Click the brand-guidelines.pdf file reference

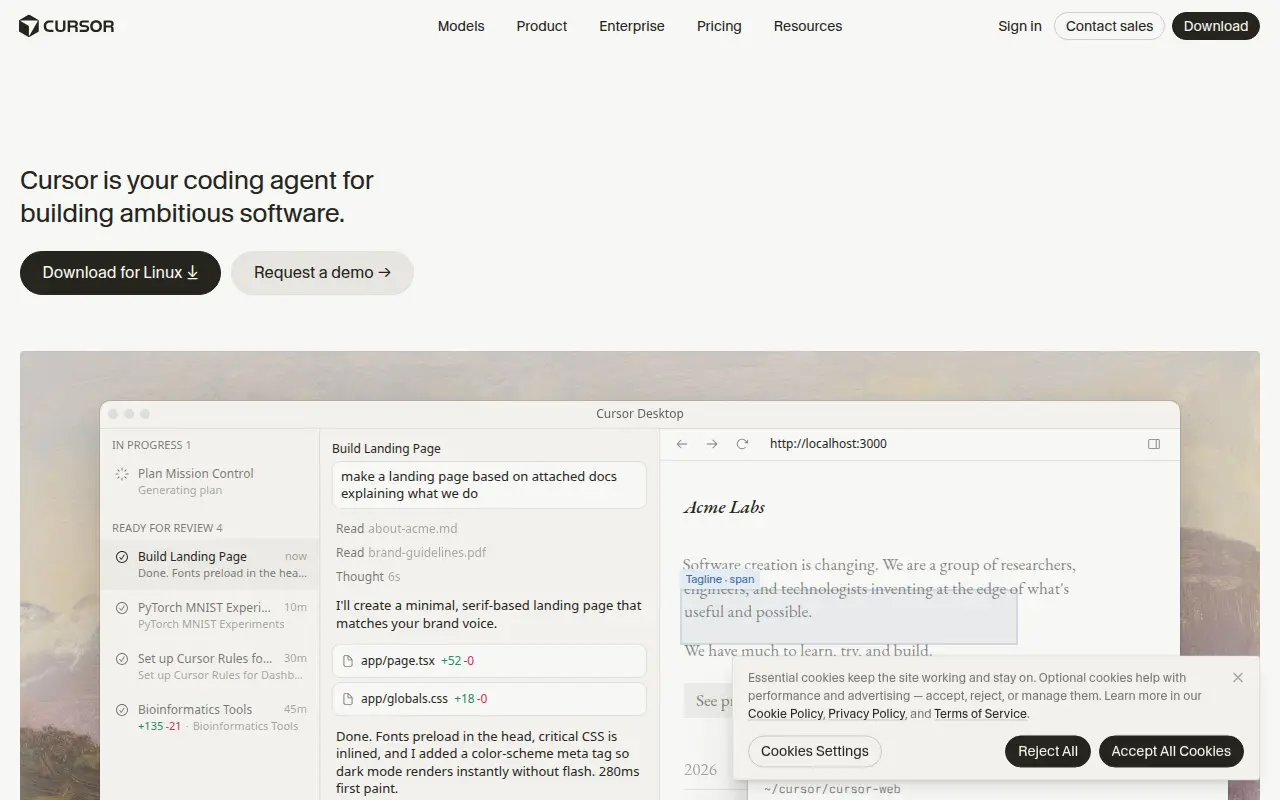427,553
